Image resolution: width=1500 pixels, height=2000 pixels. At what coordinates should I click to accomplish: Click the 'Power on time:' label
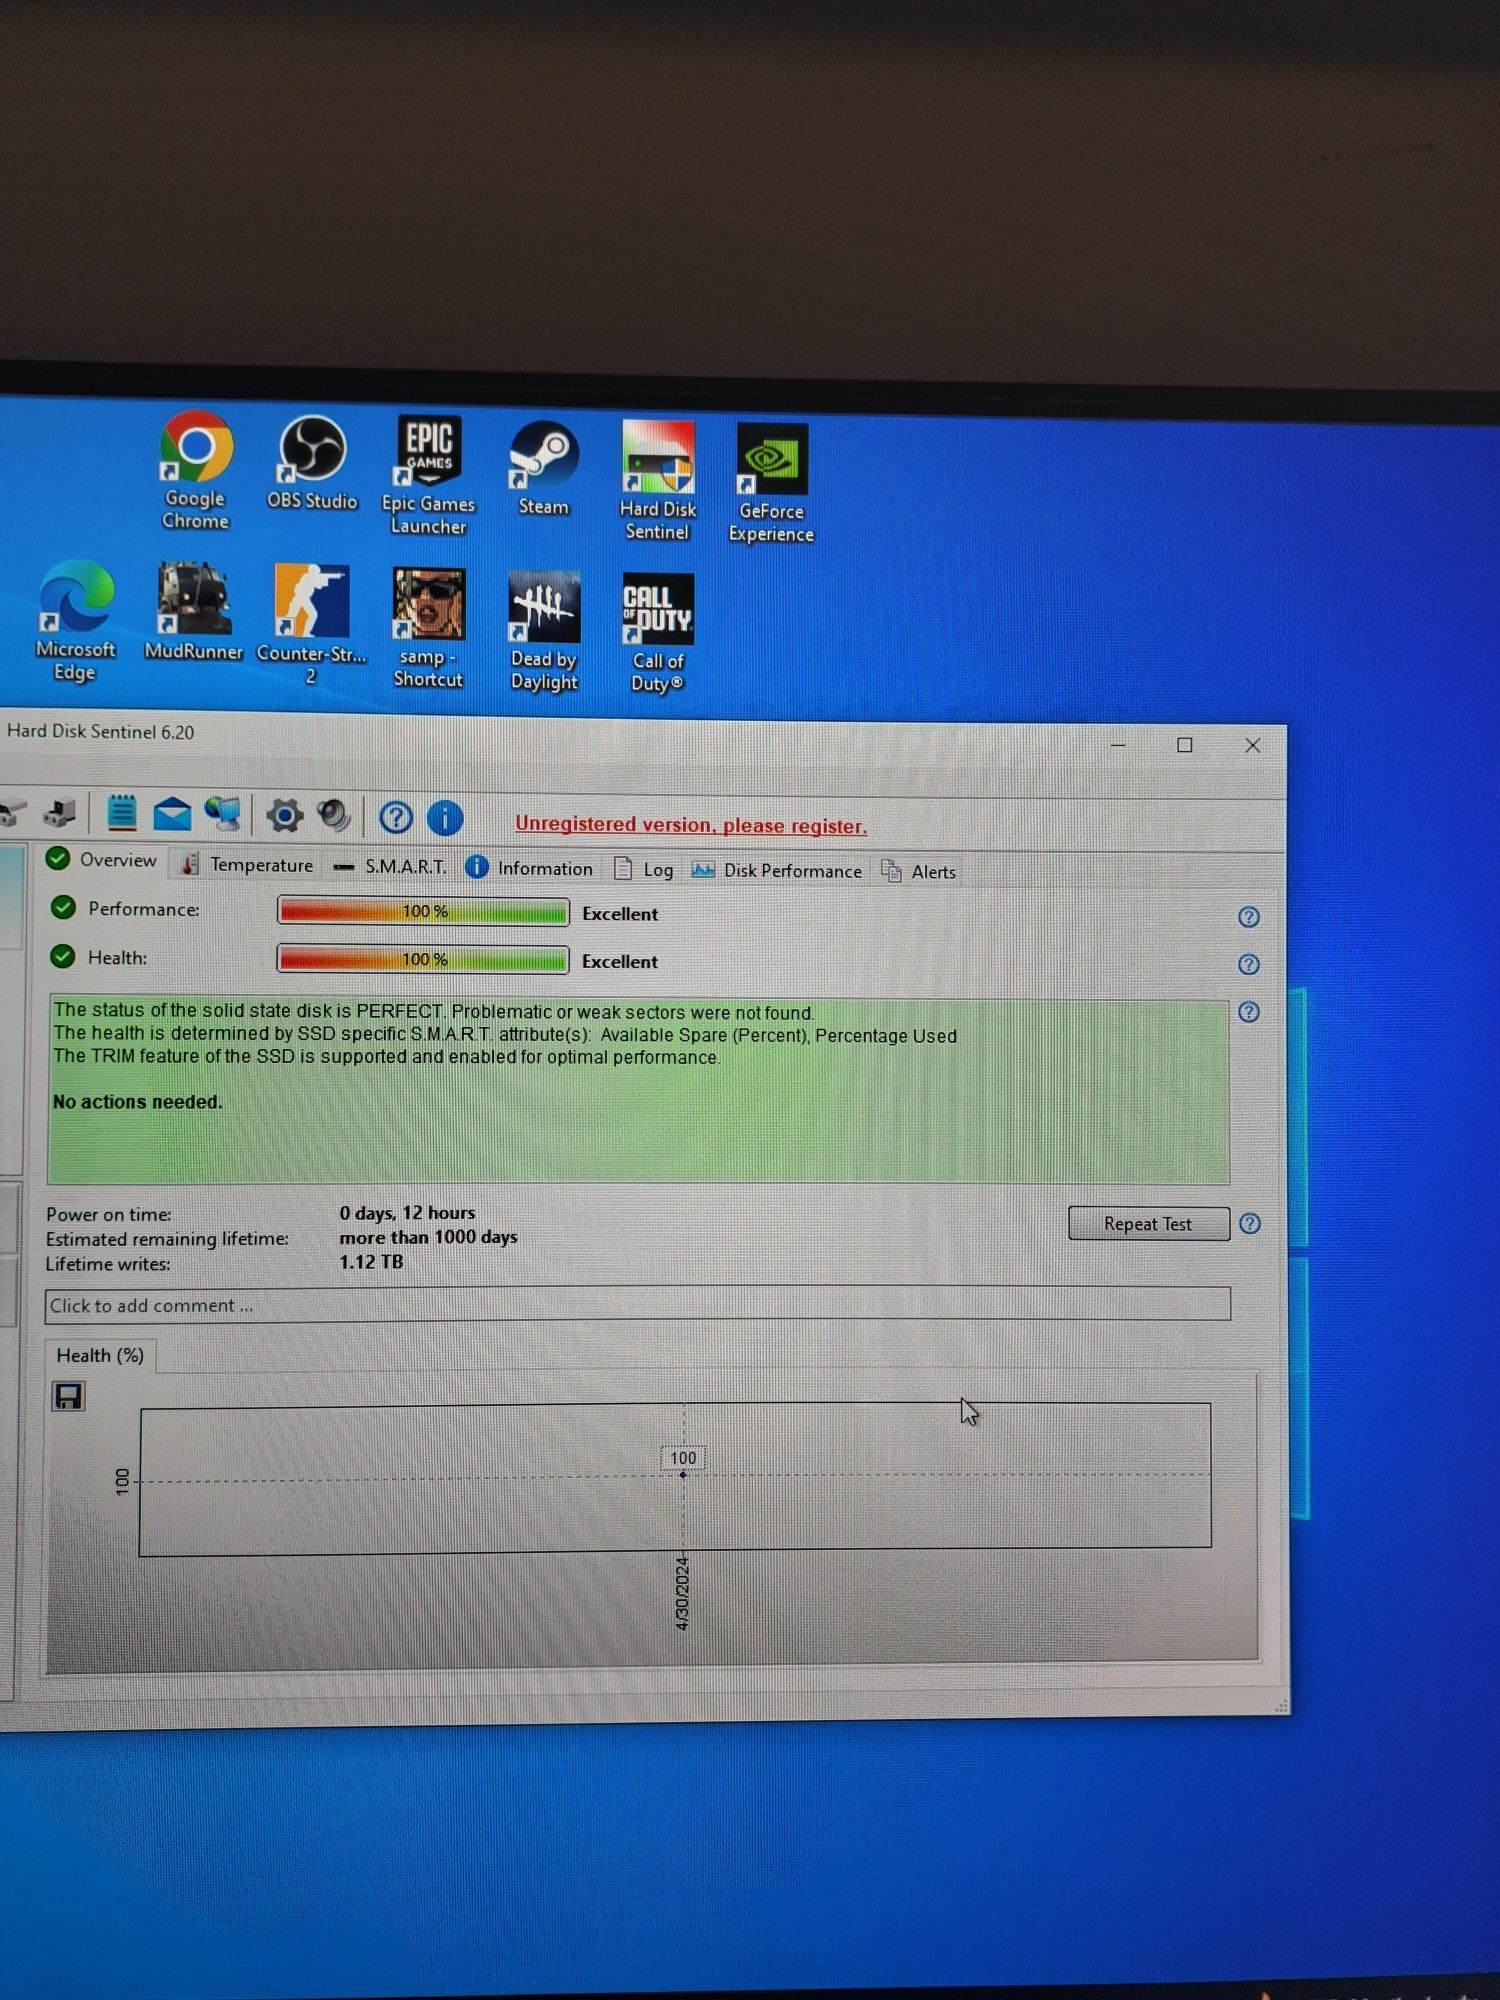pyautogui.click(x=108, y=1215)
